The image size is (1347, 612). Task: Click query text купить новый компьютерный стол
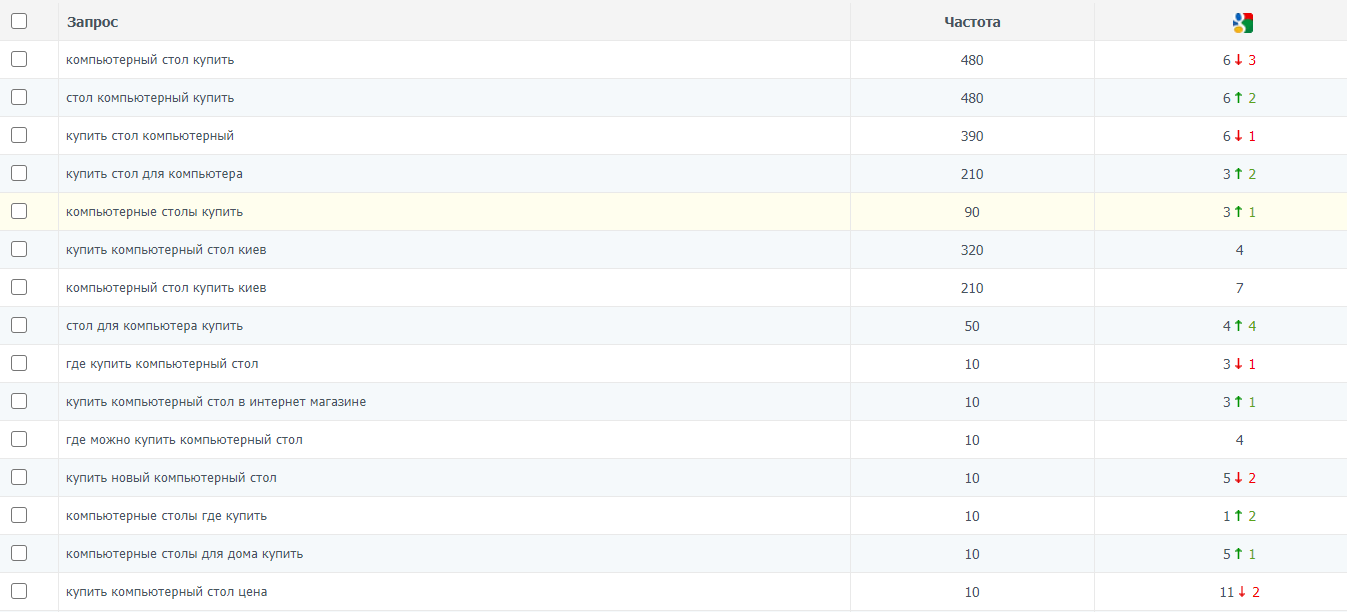(171, 478)
